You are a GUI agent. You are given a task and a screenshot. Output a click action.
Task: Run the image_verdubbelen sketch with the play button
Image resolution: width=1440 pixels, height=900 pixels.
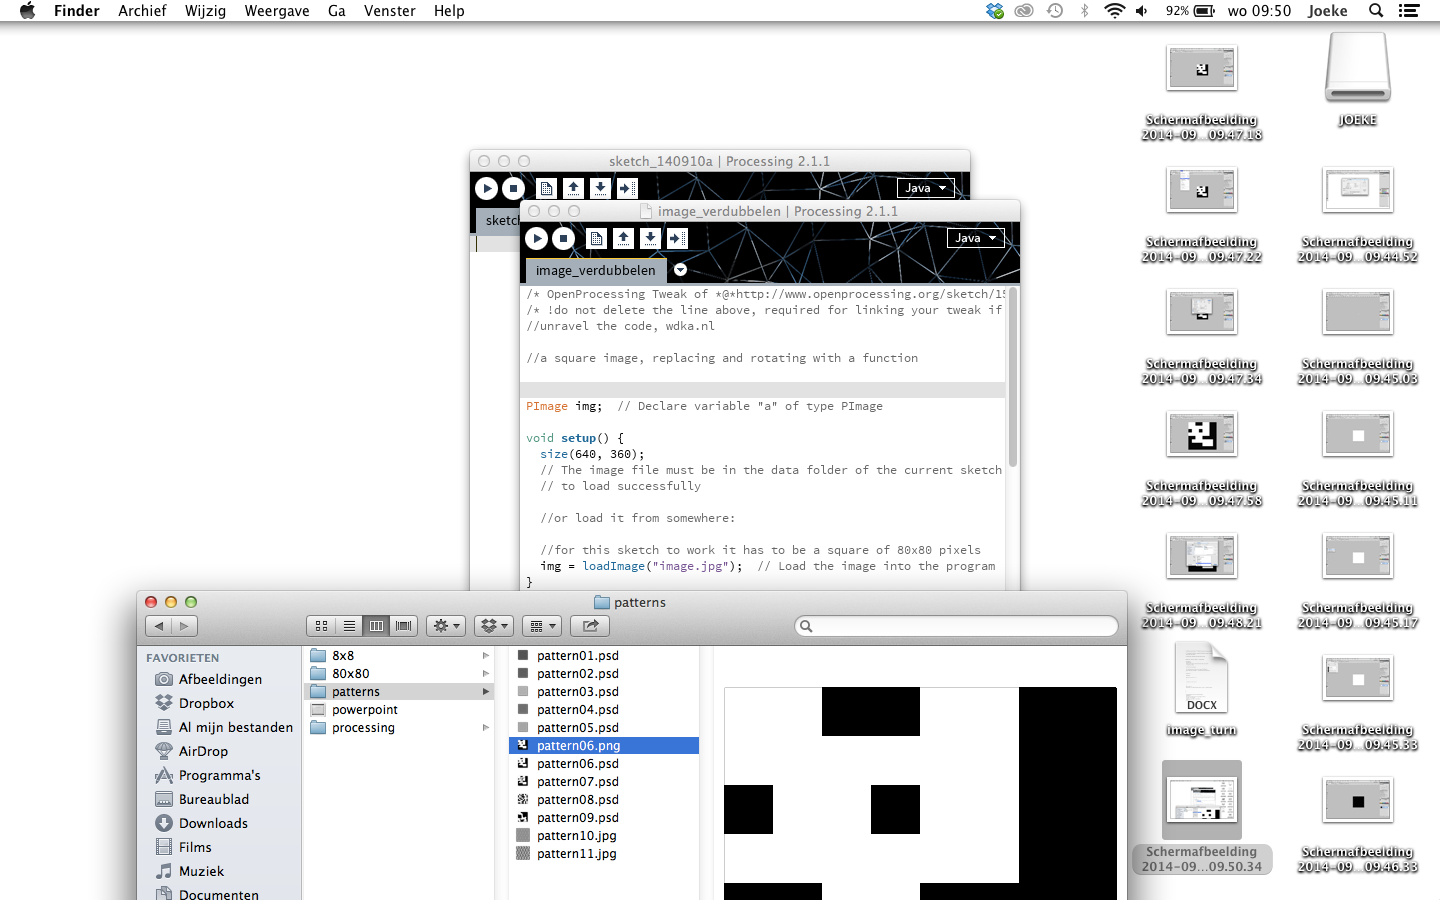536,238
